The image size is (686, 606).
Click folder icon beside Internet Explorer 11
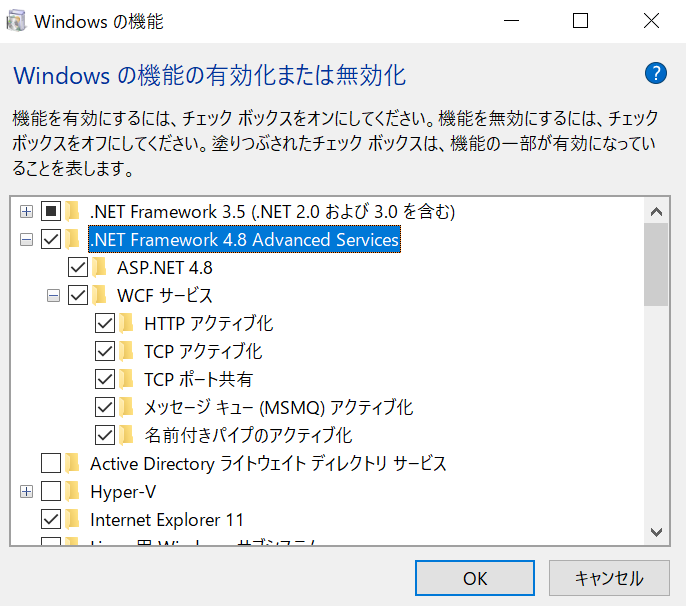coord(72,520)
